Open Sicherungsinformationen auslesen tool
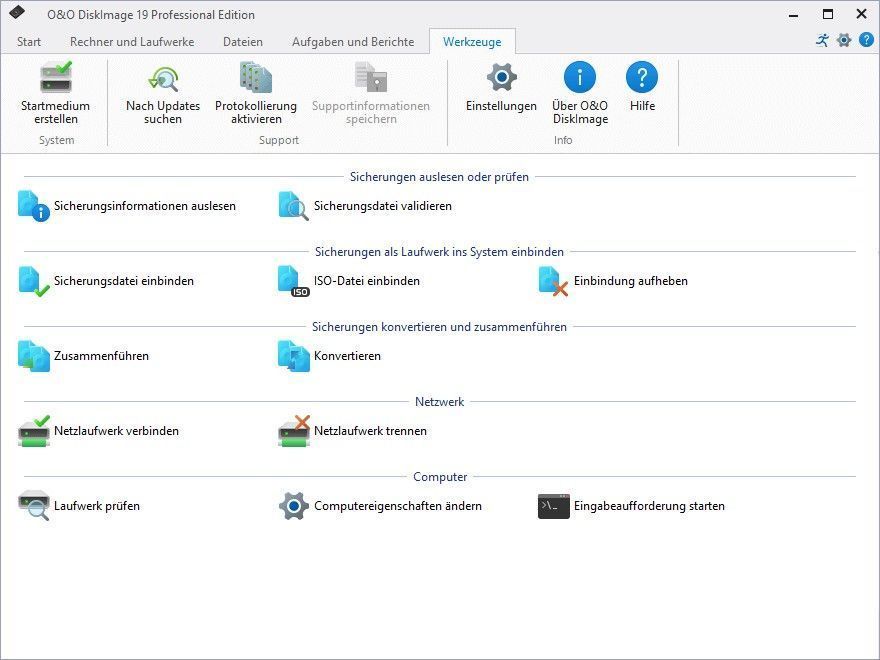Viewport: 880px width, 660px height. point(127,206)
